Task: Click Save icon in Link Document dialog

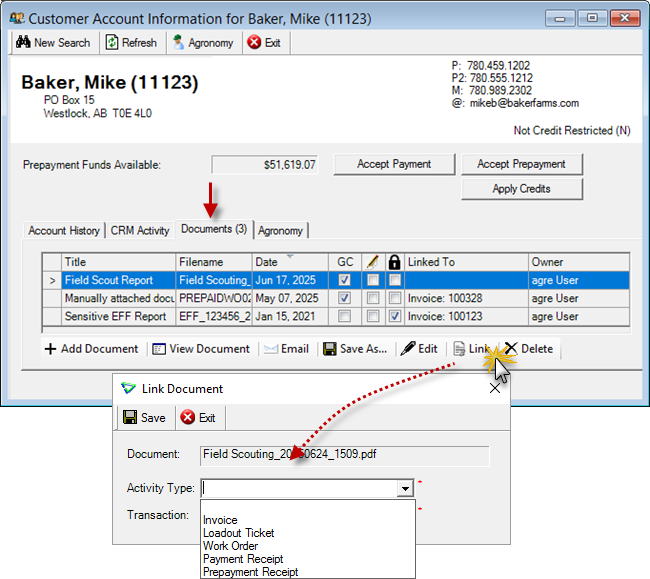Action: [x=130, y=417]
